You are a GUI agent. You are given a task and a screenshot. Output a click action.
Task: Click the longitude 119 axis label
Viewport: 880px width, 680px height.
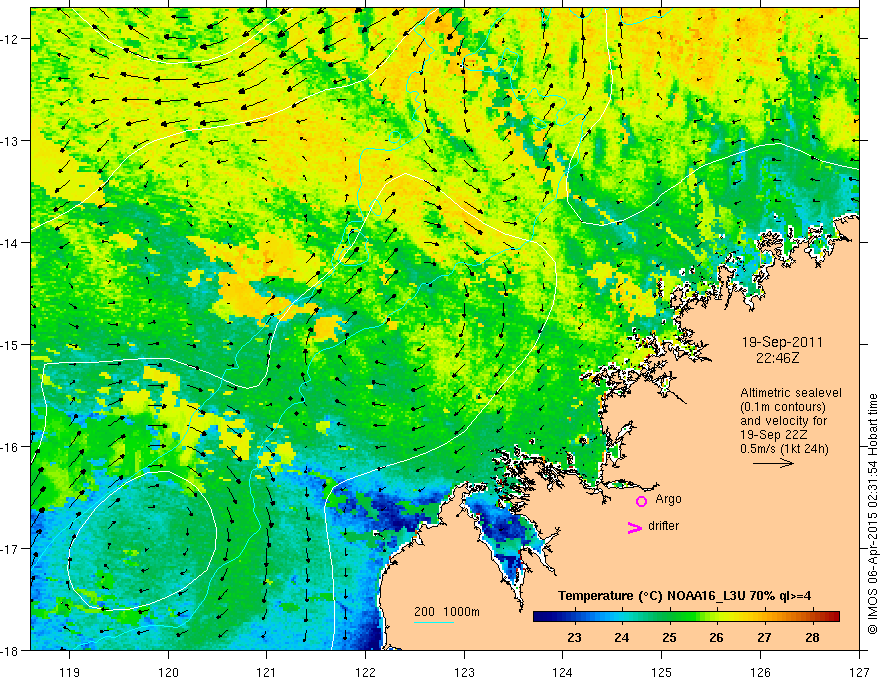70,672
